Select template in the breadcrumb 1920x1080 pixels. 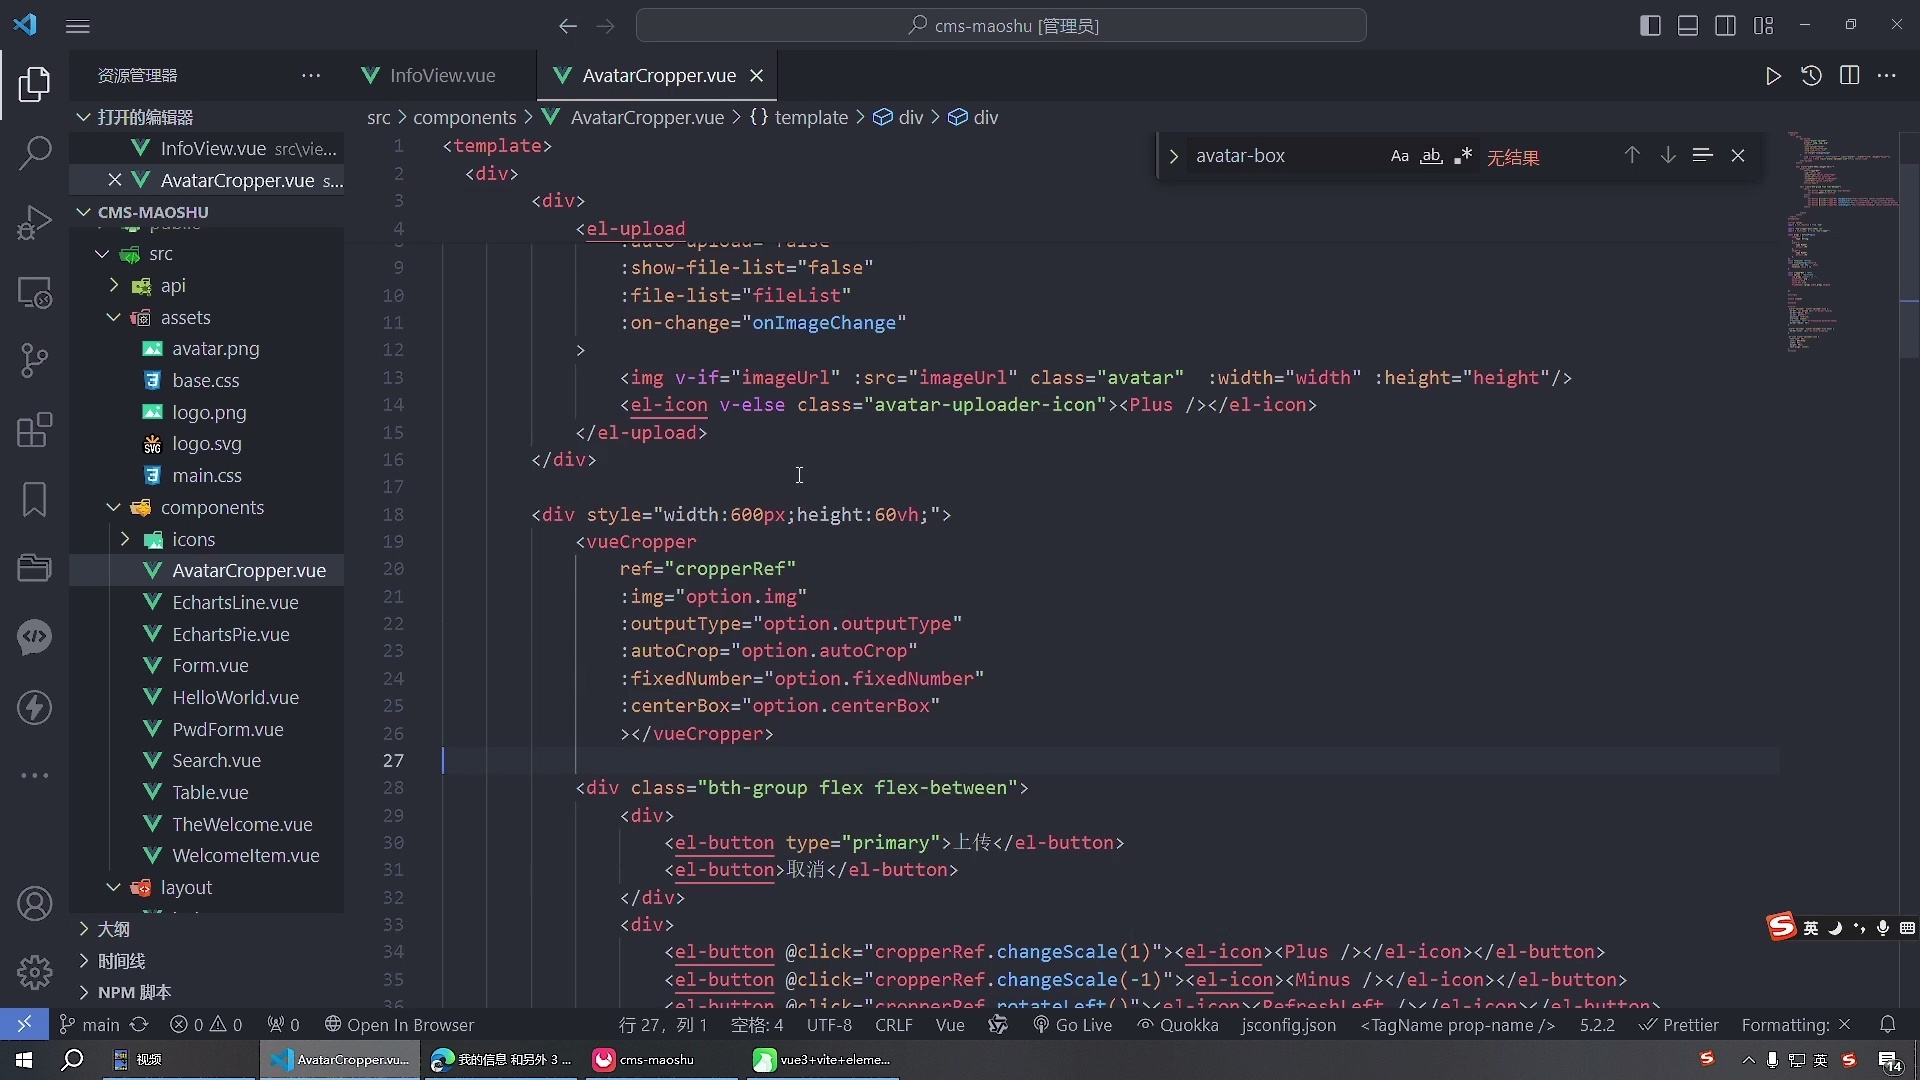pyautogui.click(x=811, y=117)
